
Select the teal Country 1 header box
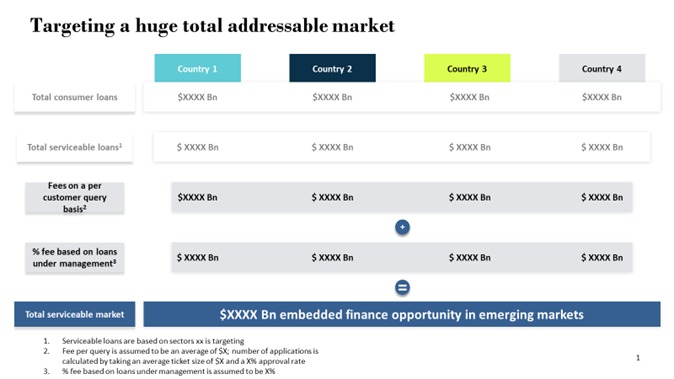pyautogui.click(x=198, y=68)
